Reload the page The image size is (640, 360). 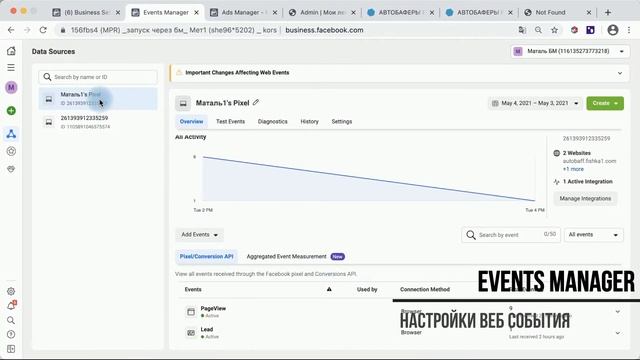[43, 30]
